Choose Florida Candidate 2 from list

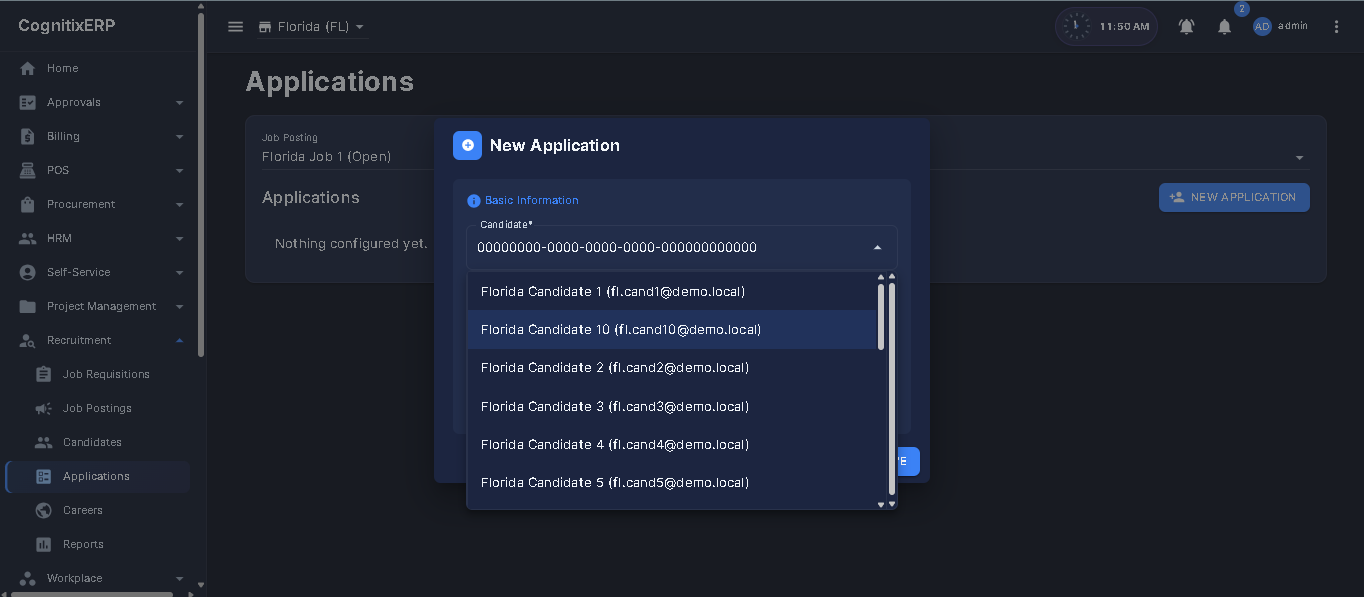(672, 367)
